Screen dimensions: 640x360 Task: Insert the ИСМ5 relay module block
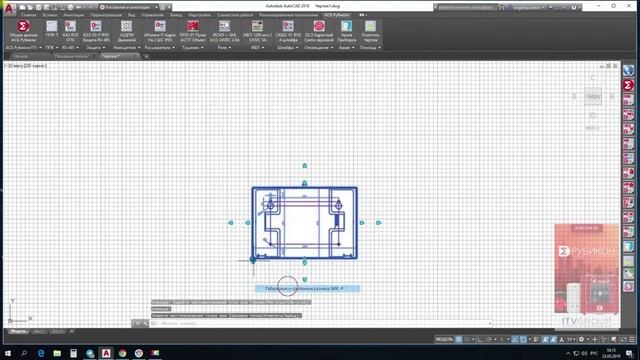coord(224,31)
